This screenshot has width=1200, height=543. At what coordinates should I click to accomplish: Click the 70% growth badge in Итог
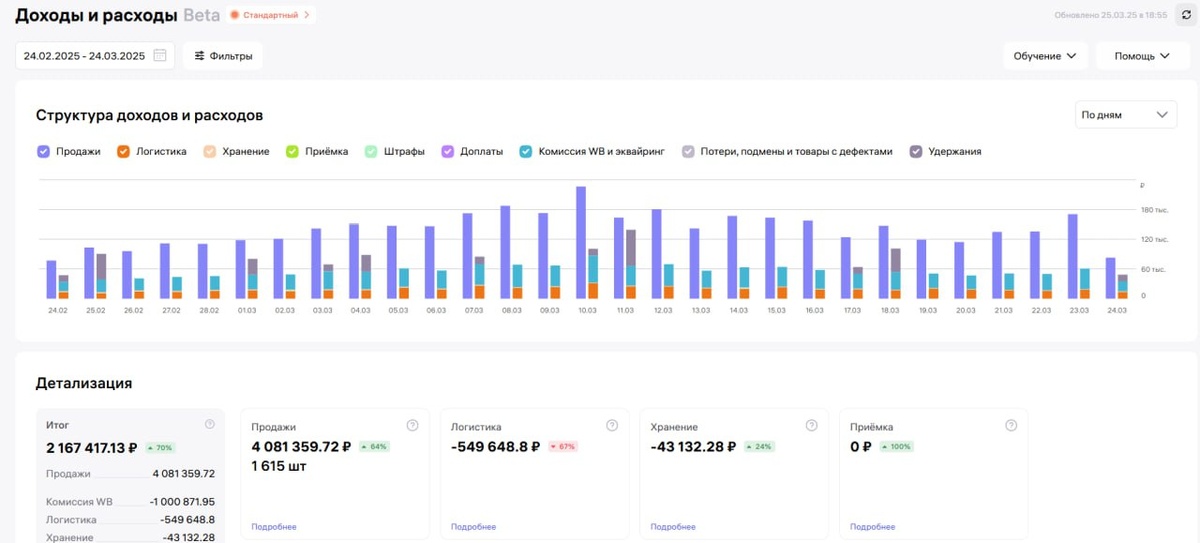click(x=160, y=448)
